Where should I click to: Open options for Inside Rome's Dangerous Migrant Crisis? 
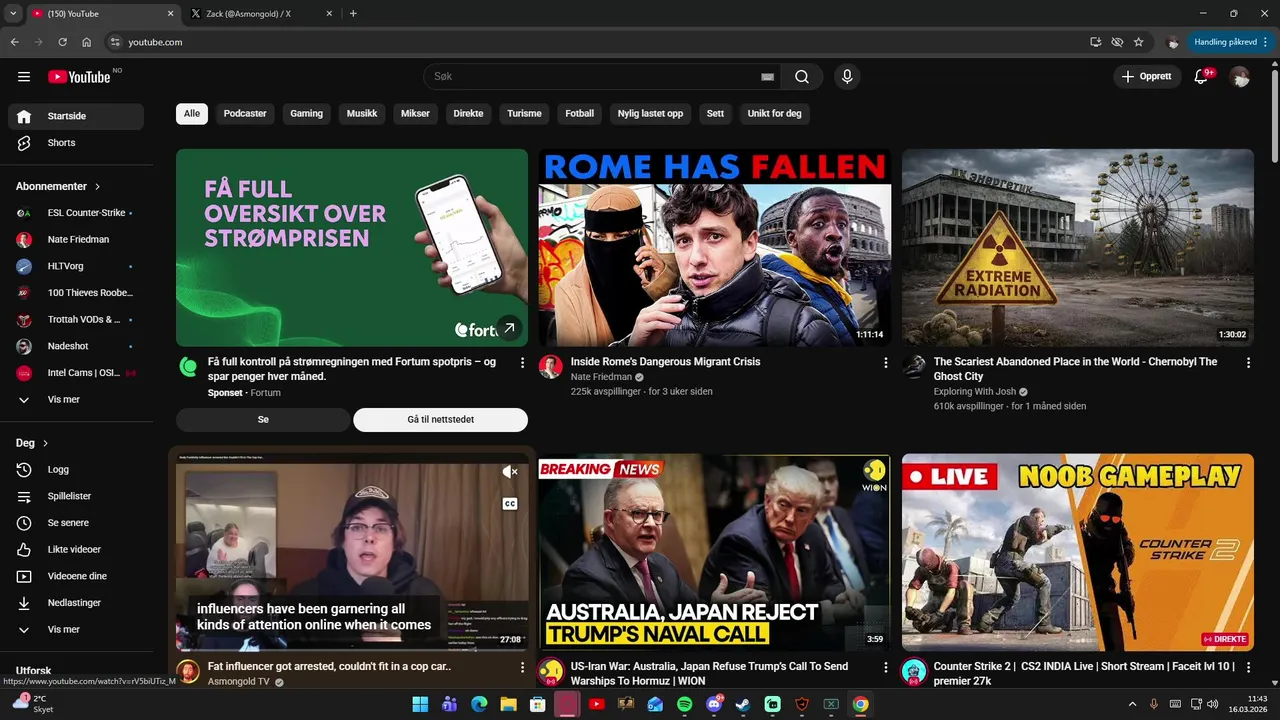885,363
